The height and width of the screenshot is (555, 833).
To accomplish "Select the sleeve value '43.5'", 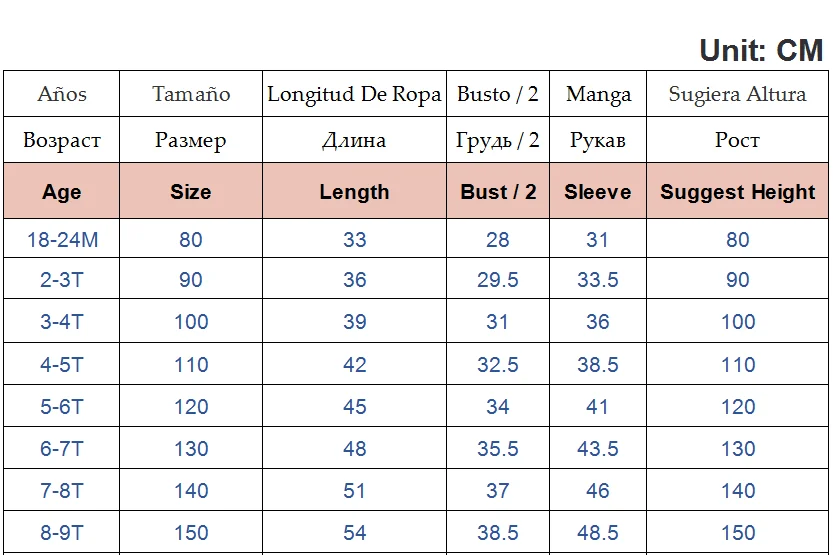I will pos(598,449).
